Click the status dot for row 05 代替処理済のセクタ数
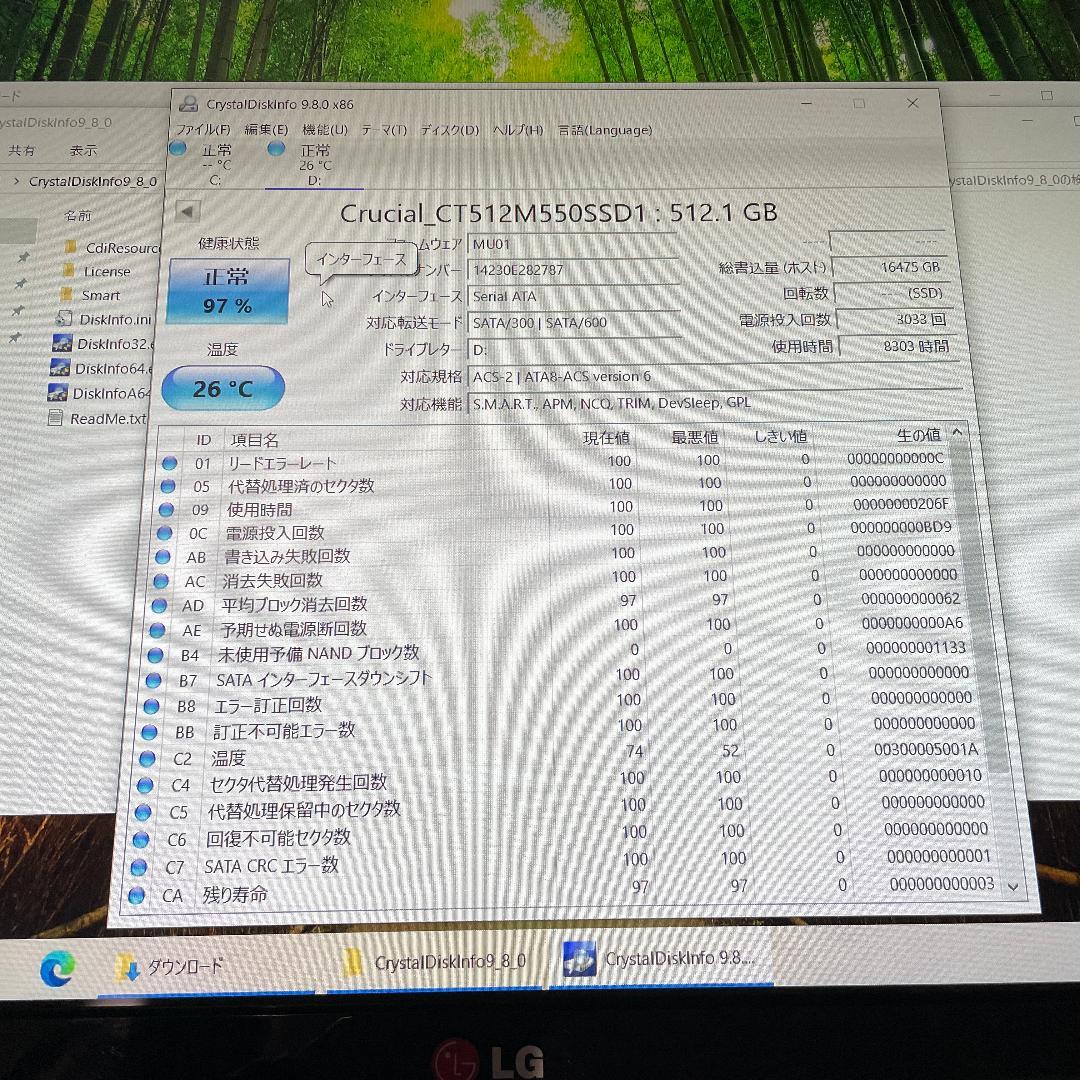 click(168, 486)
